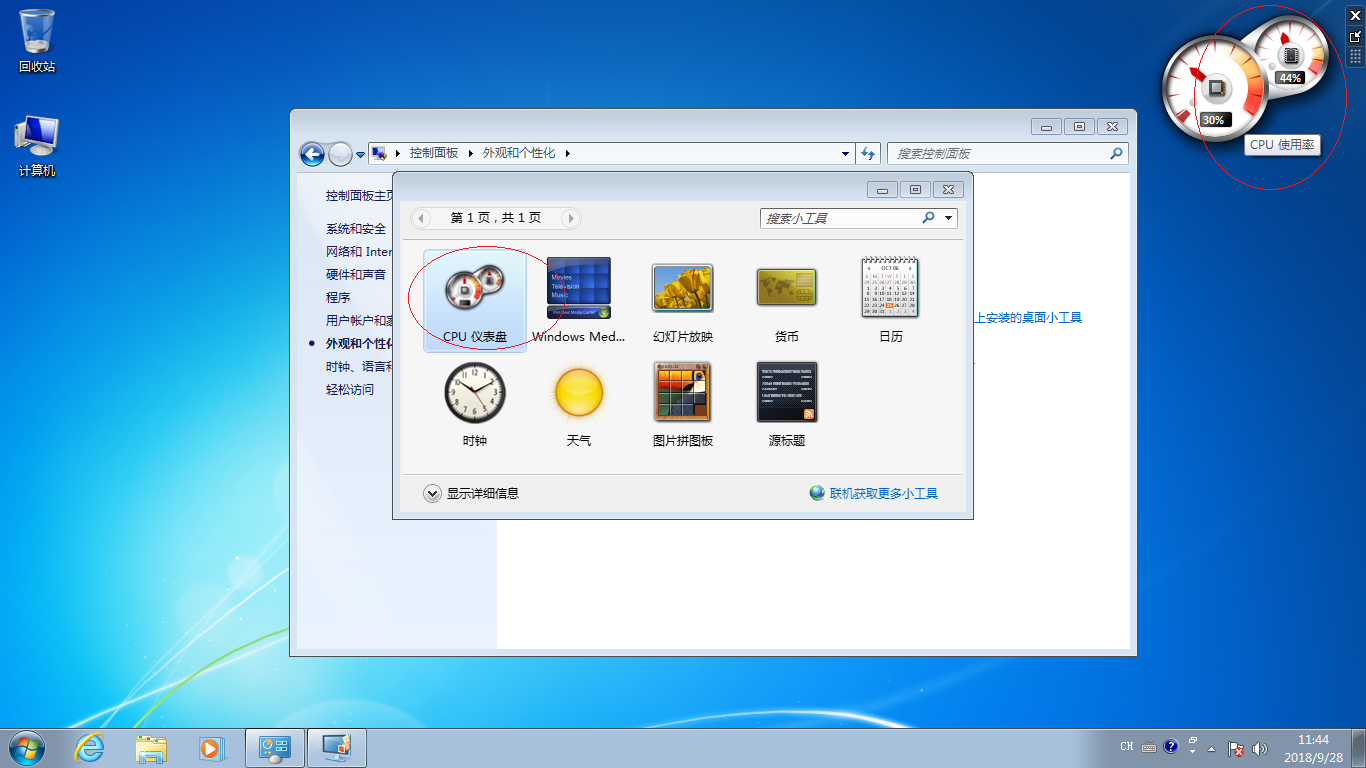Image resolution: width=1366 pixels, height=768 pixels.
Task: Click the keyboard icon in language bar
Action: pyautogui.click(x=1149, y=747)
